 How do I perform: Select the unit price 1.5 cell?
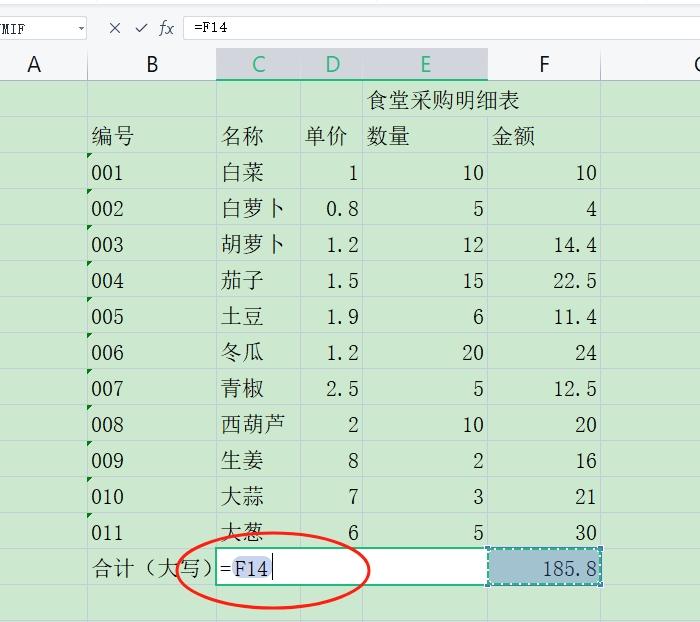tap(332, 280)
